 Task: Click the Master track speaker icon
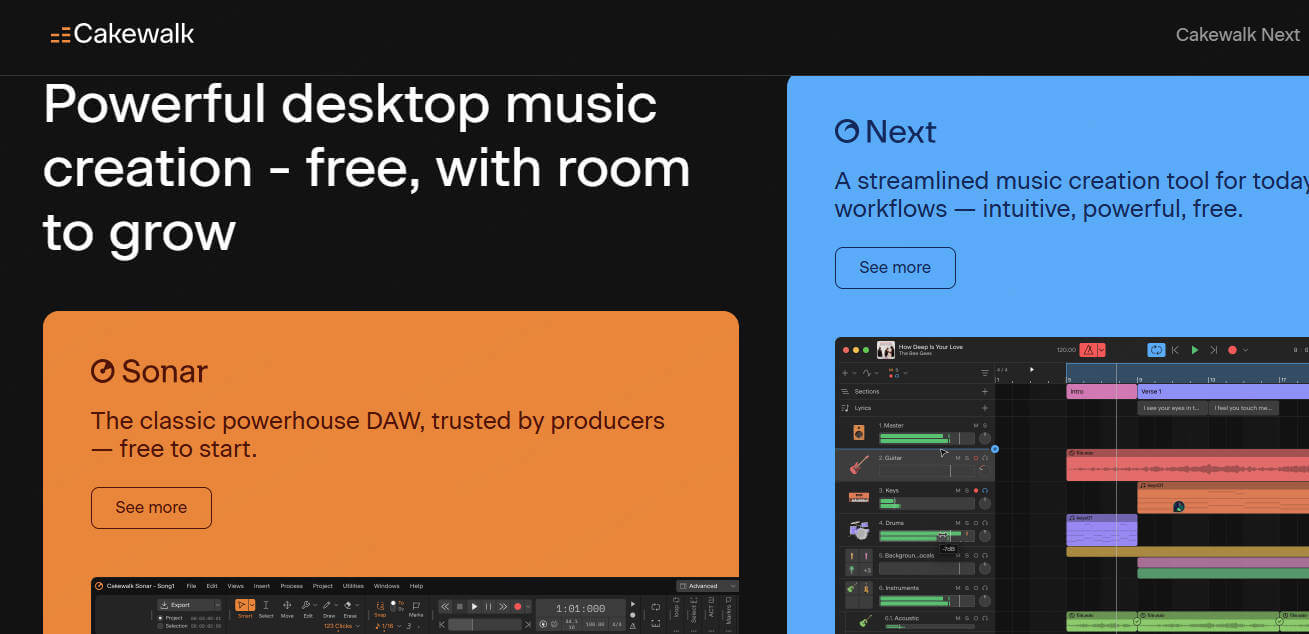(859, 433)
